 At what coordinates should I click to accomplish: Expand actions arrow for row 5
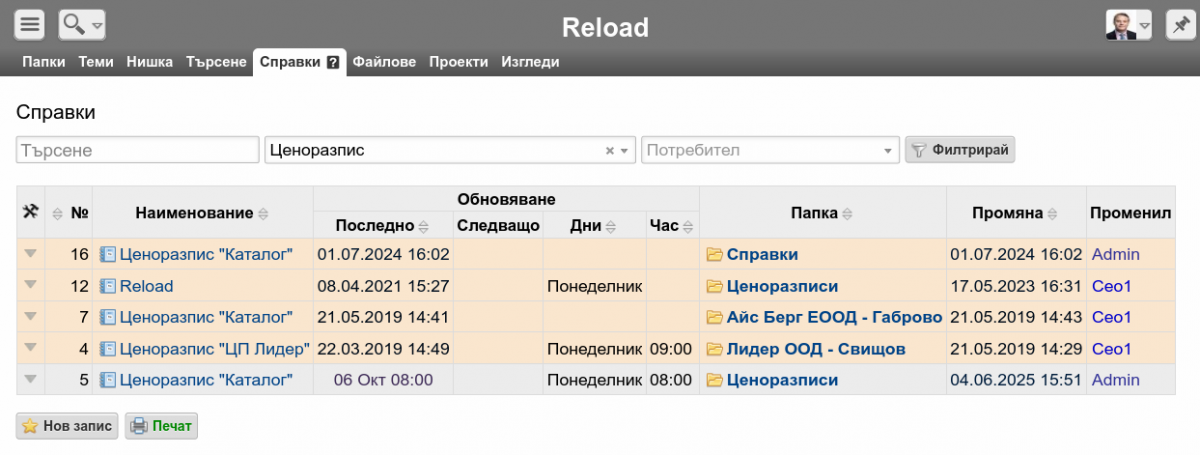(30, 379)
